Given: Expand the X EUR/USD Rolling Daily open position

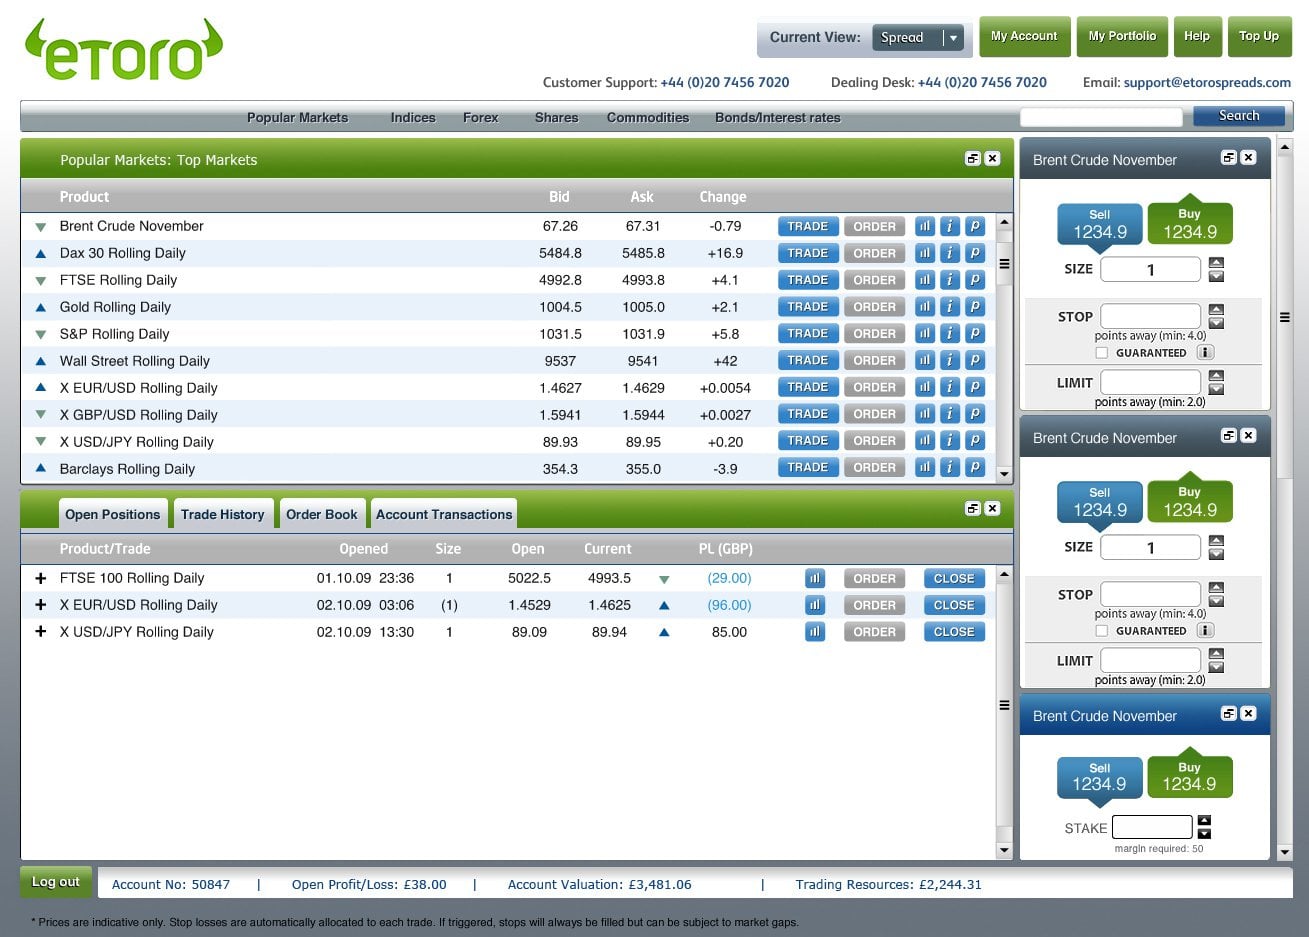Looking at the screenshot, I should 40,605.
